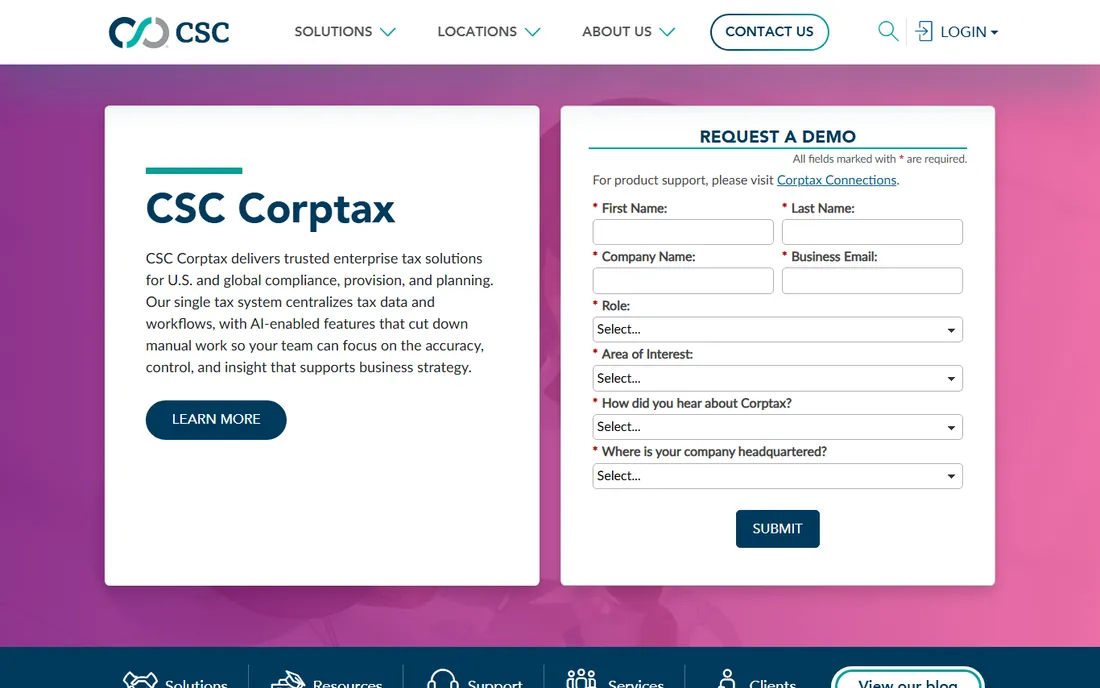Image resolution: width=1100 pixels, height=688 pixels.
Task: Click the Solutions handshake icon in footer bar
Action: [140, 680]
